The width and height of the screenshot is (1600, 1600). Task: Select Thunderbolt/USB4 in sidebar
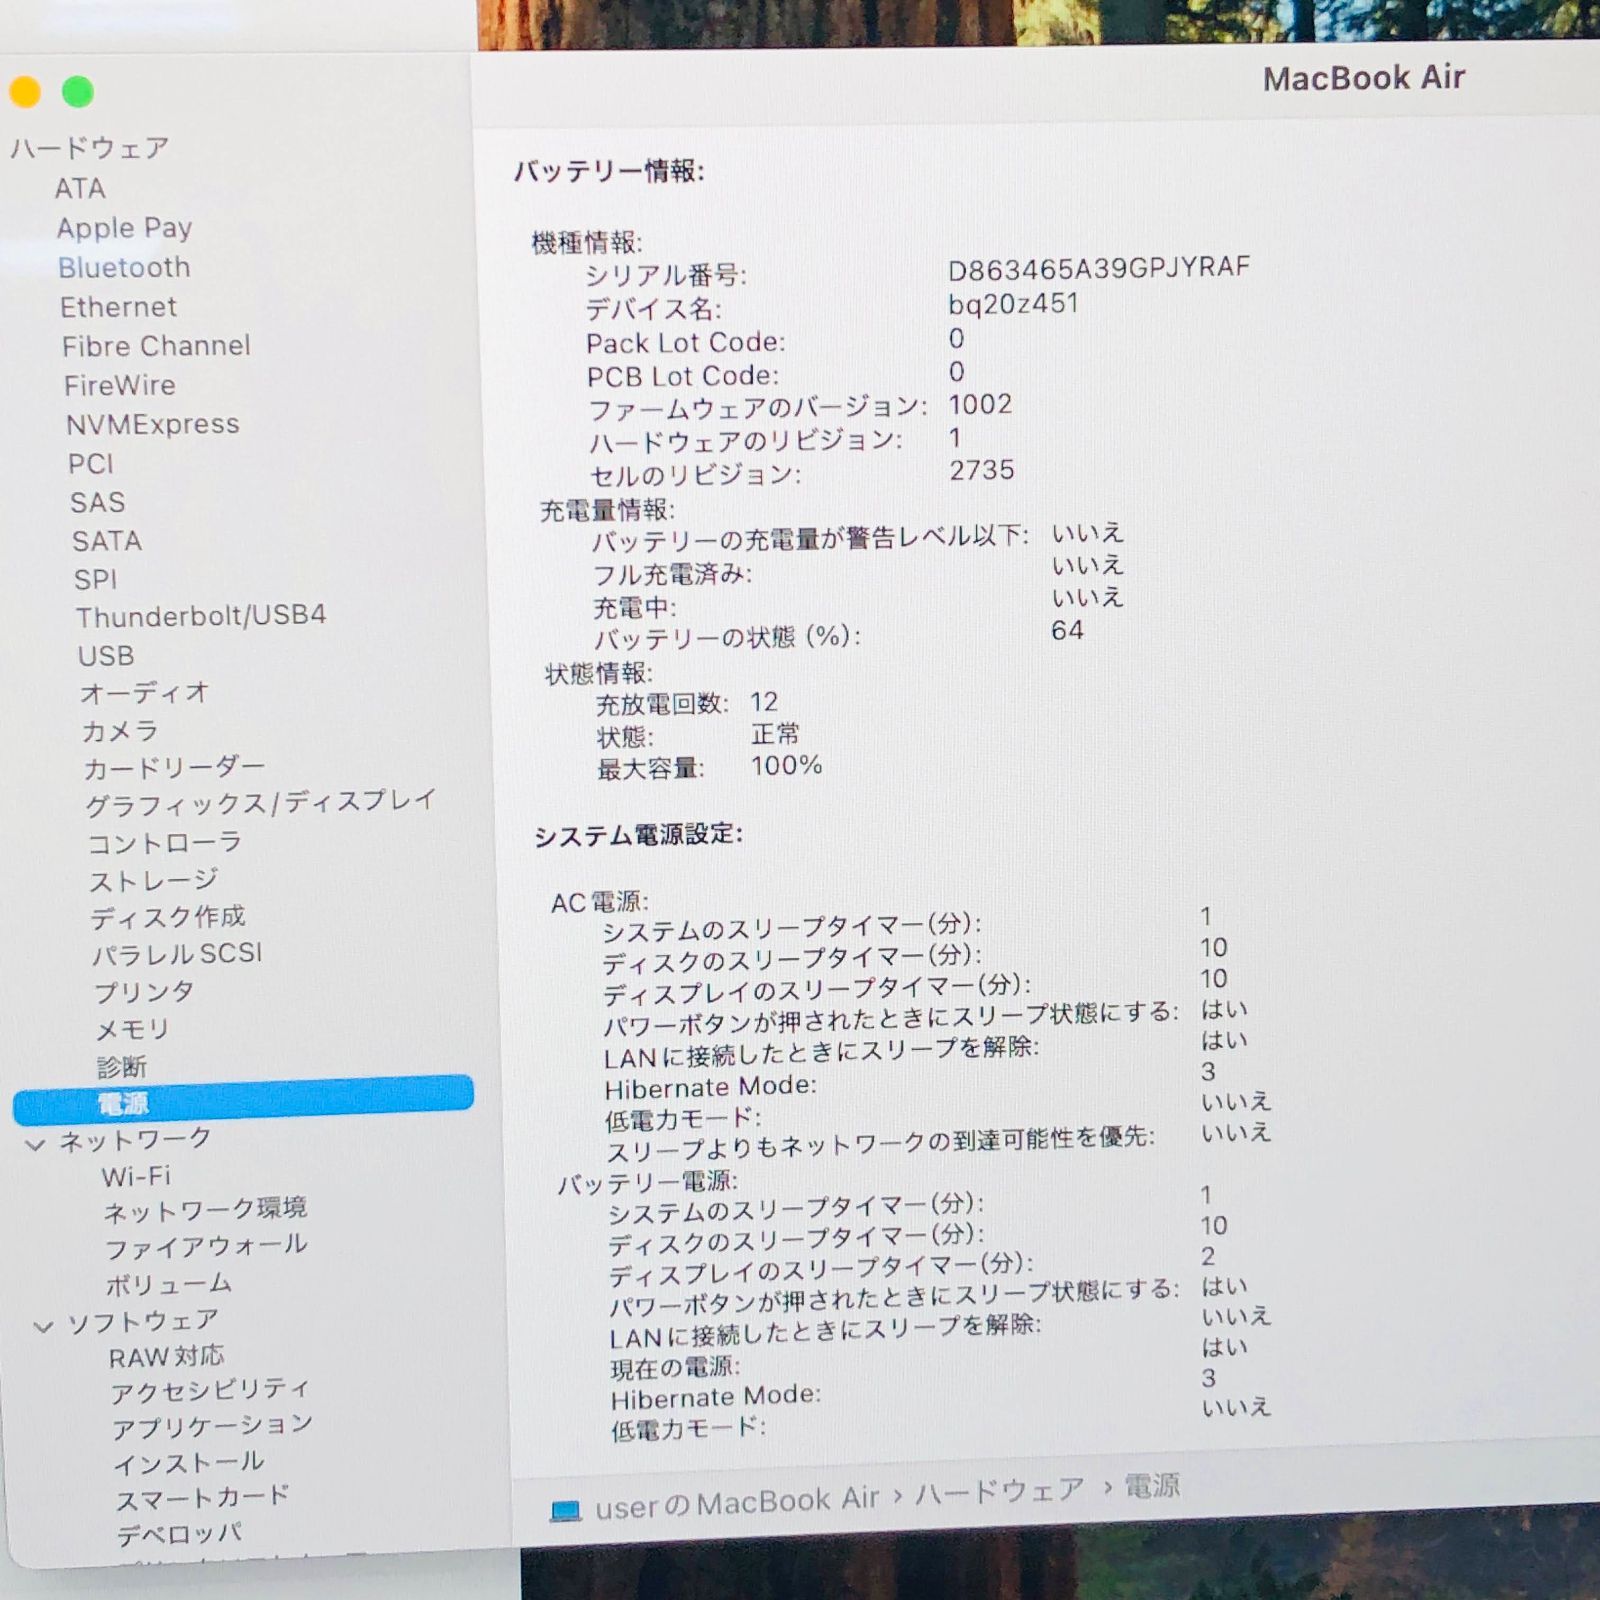tap(201, 615)
